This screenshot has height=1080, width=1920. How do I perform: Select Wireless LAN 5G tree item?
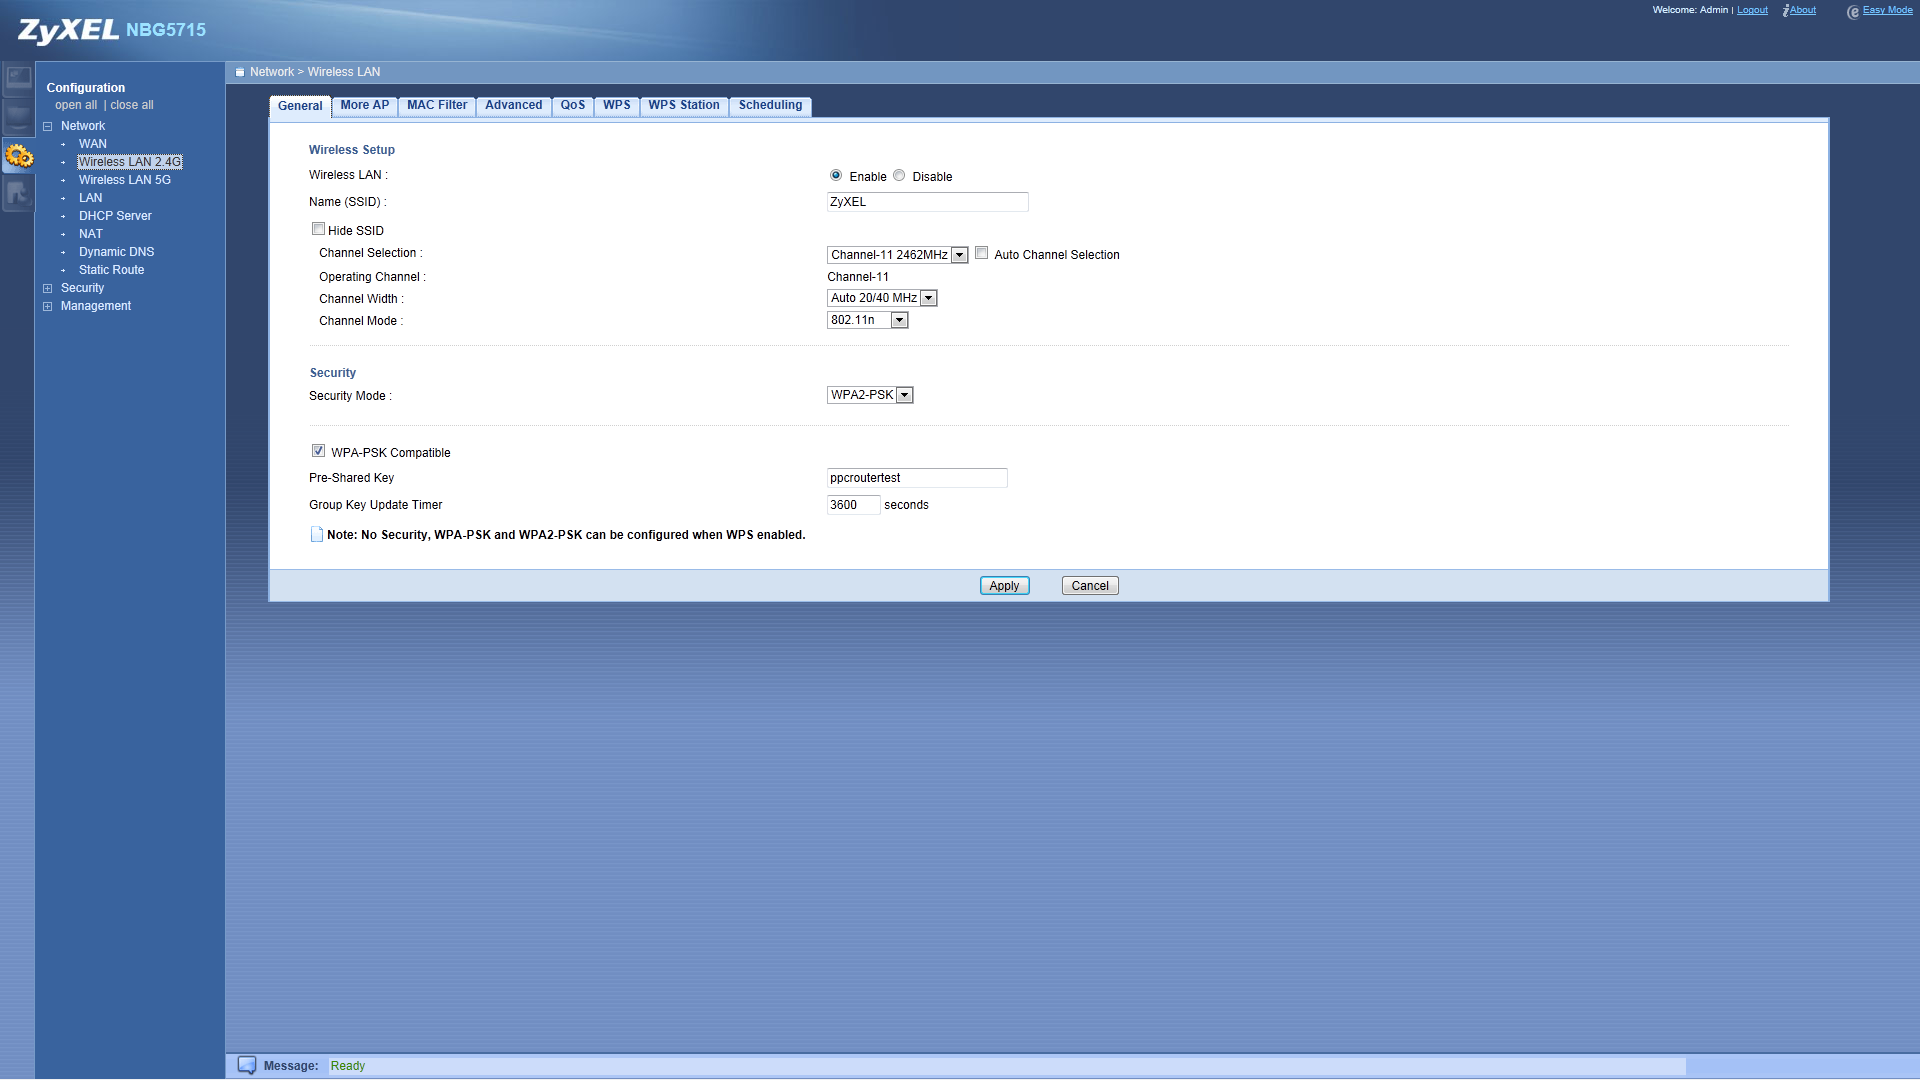pyautogui.click(x=125, y=180)
